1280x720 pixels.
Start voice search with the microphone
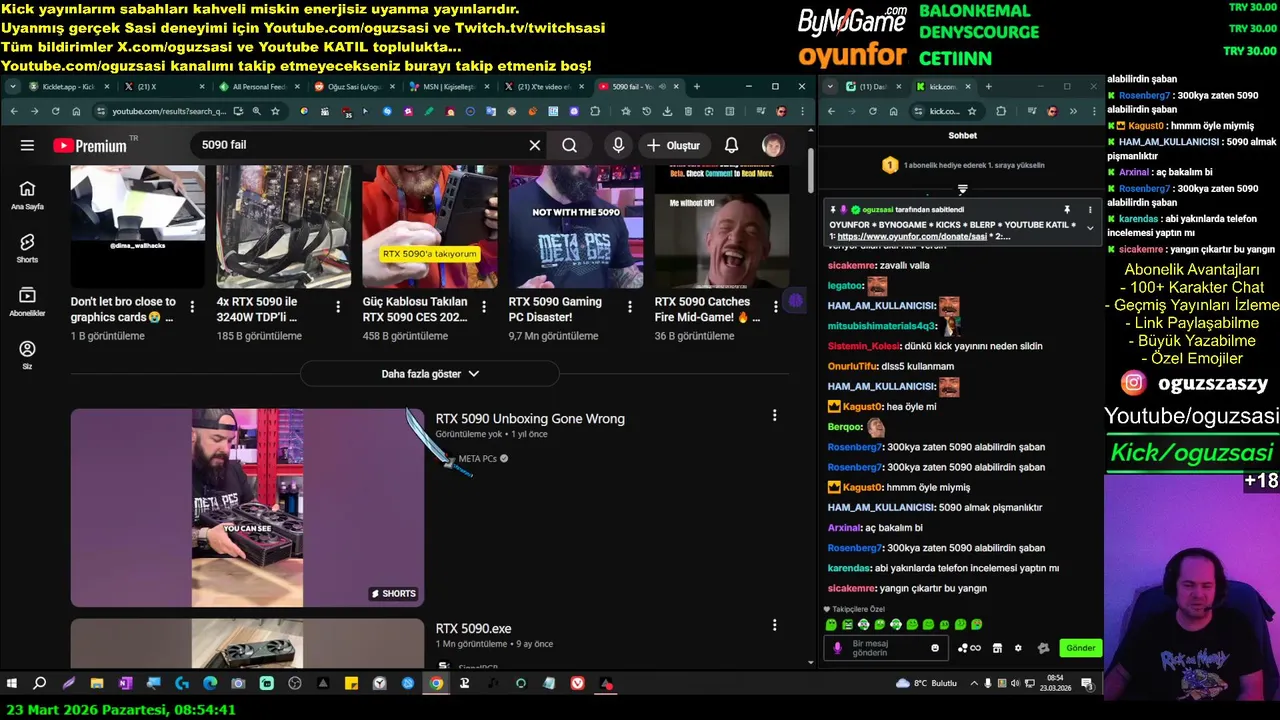[618, 145]
